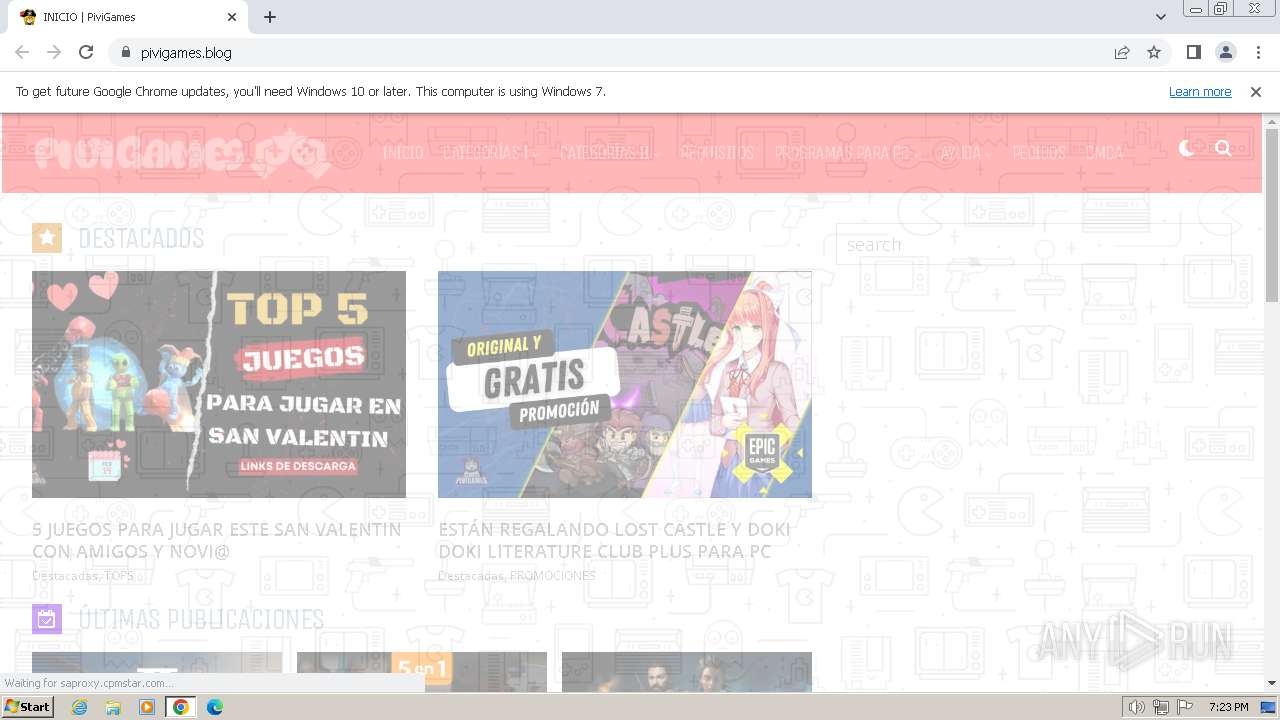Open the Chrome profile icon
Viewport: 1280px width, 720px height.
click(1225, 52)
